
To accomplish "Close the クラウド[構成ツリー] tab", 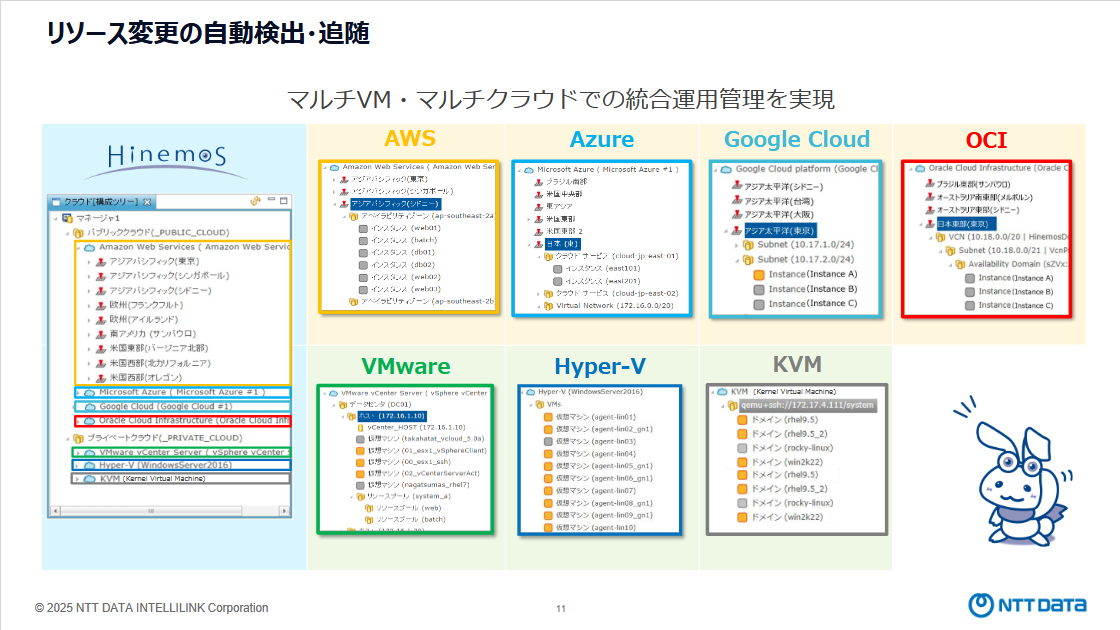I will pyautogui.click(x=148, y=202).
